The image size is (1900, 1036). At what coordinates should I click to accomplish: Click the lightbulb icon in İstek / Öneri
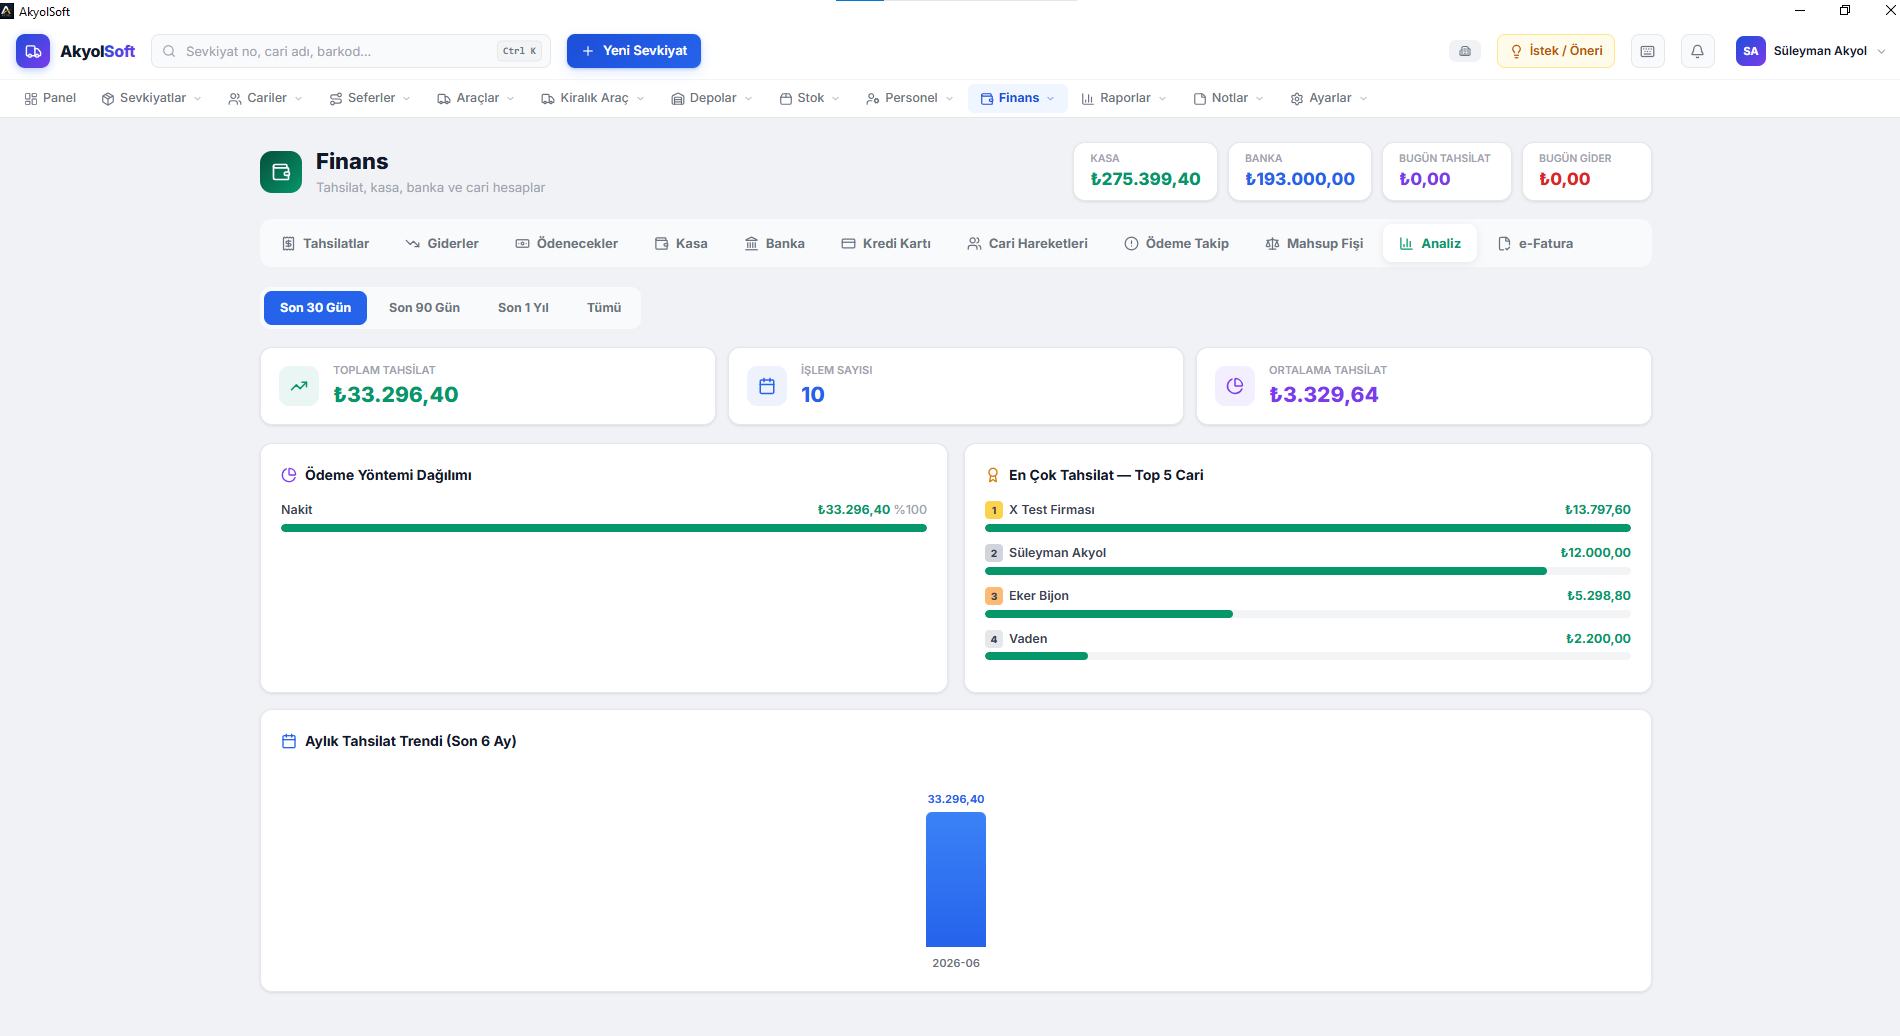1516,51
